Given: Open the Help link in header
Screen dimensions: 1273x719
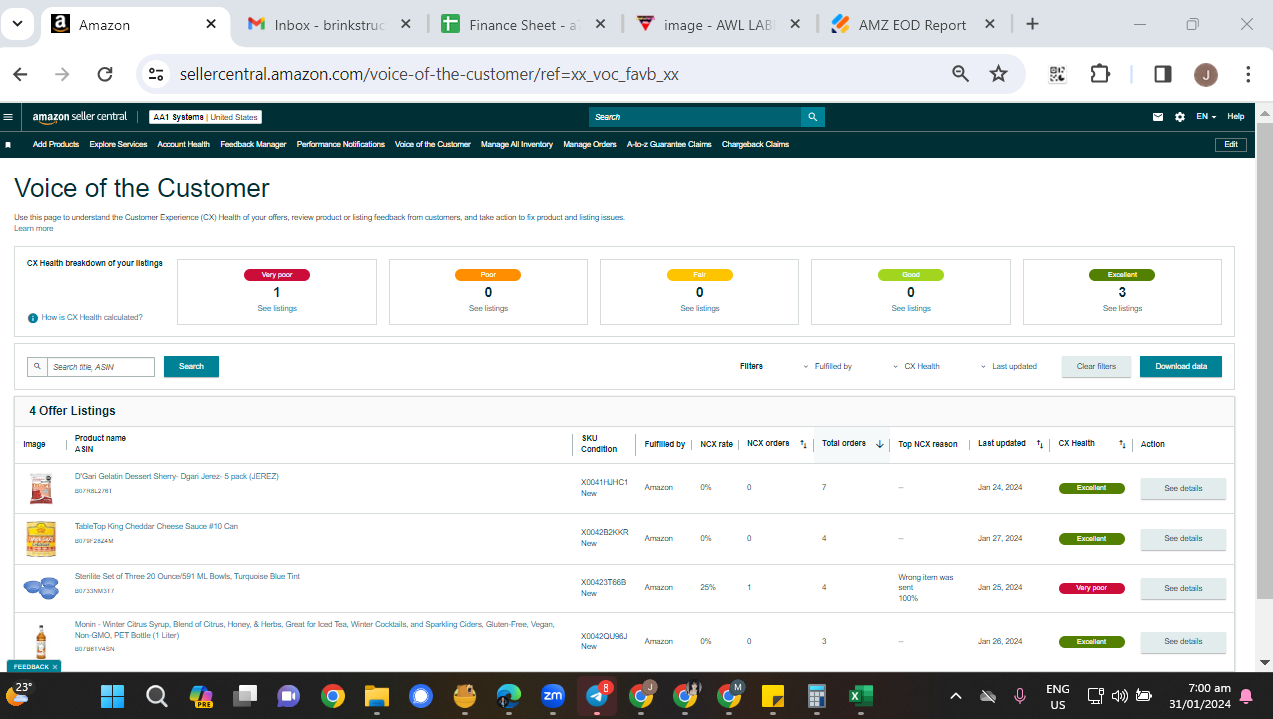Looking at the screenshot, I should [x=1236, y=117].
